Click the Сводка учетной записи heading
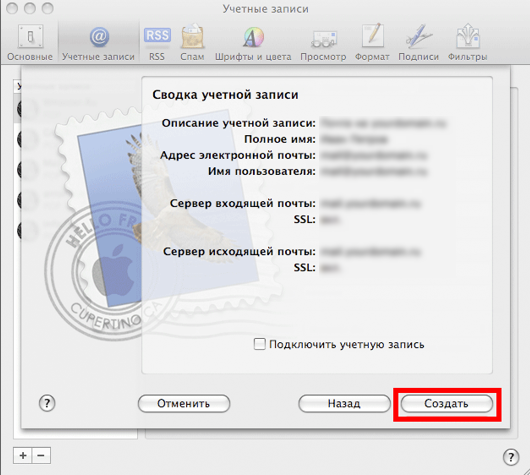This screenshot has height=475, width=530. 225,95
